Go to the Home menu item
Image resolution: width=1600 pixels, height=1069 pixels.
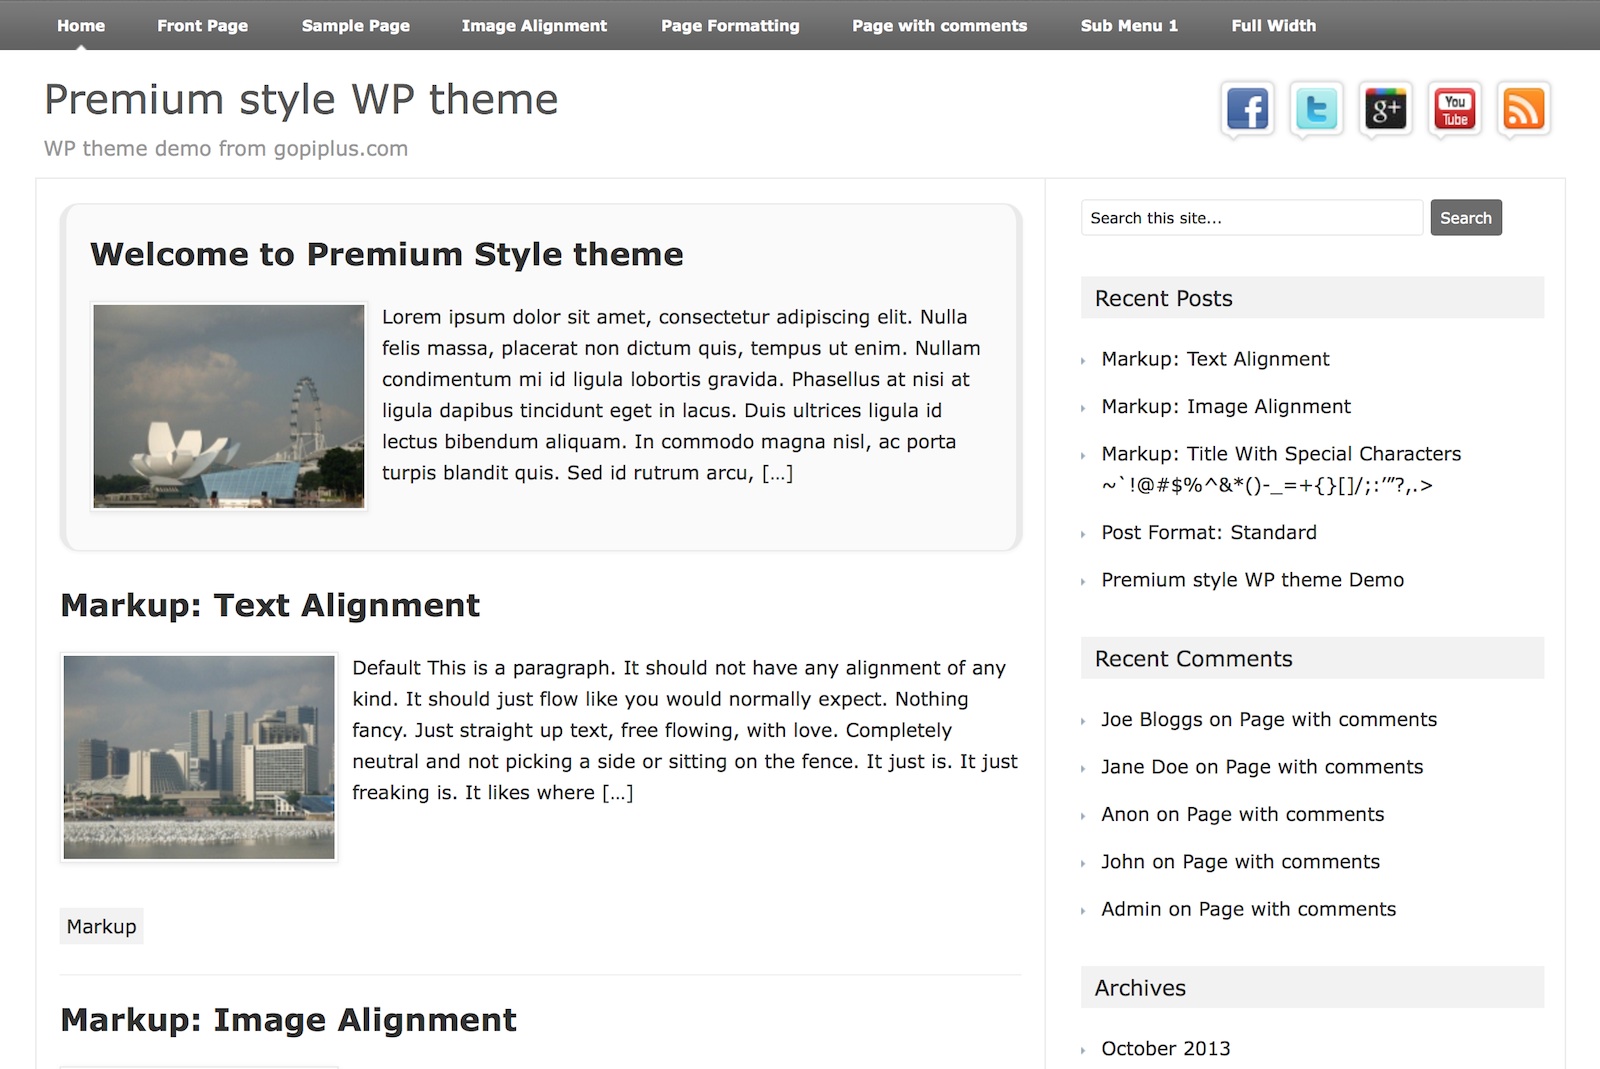pyautogui.click(x=81, y=25)
